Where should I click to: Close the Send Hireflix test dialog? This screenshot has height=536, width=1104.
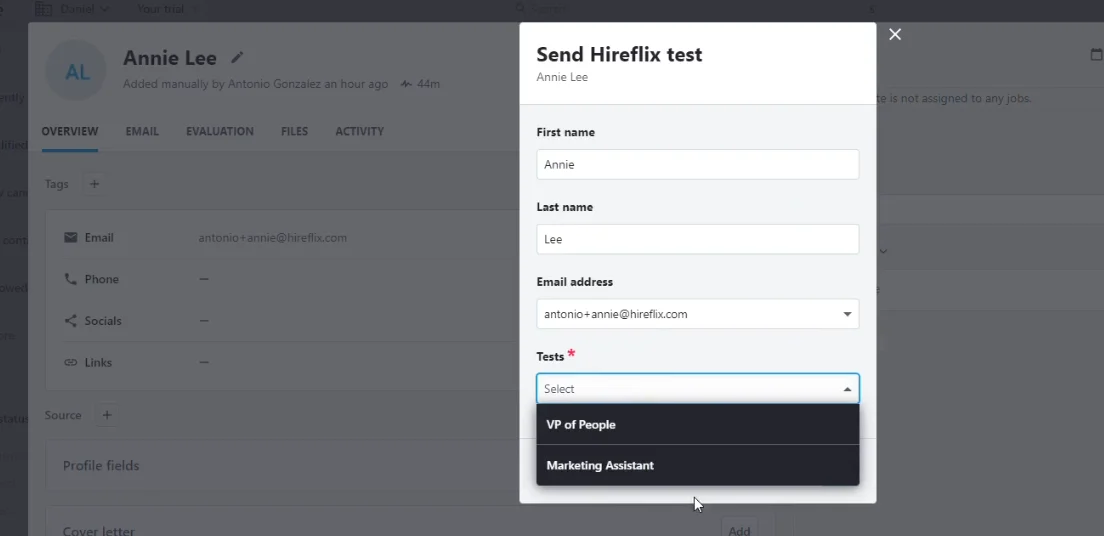(895, 35)
